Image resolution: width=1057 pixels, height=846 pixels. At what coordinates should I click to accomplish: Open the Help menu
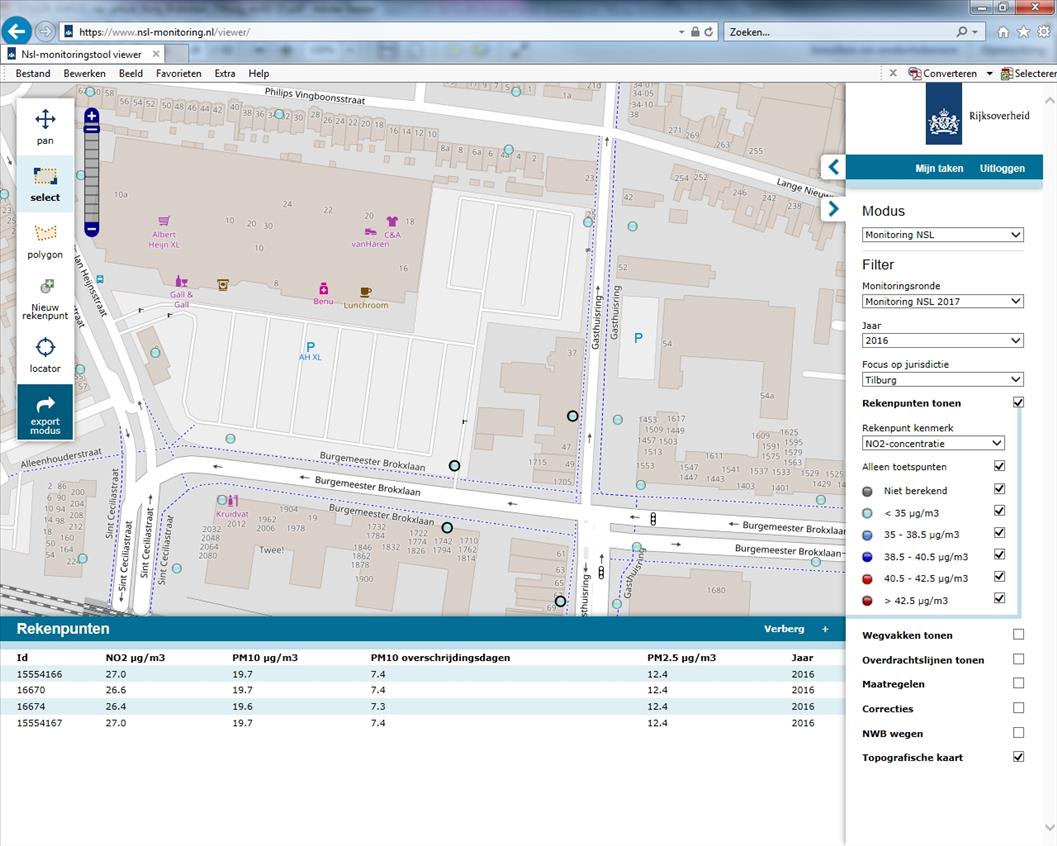(259, 73)
